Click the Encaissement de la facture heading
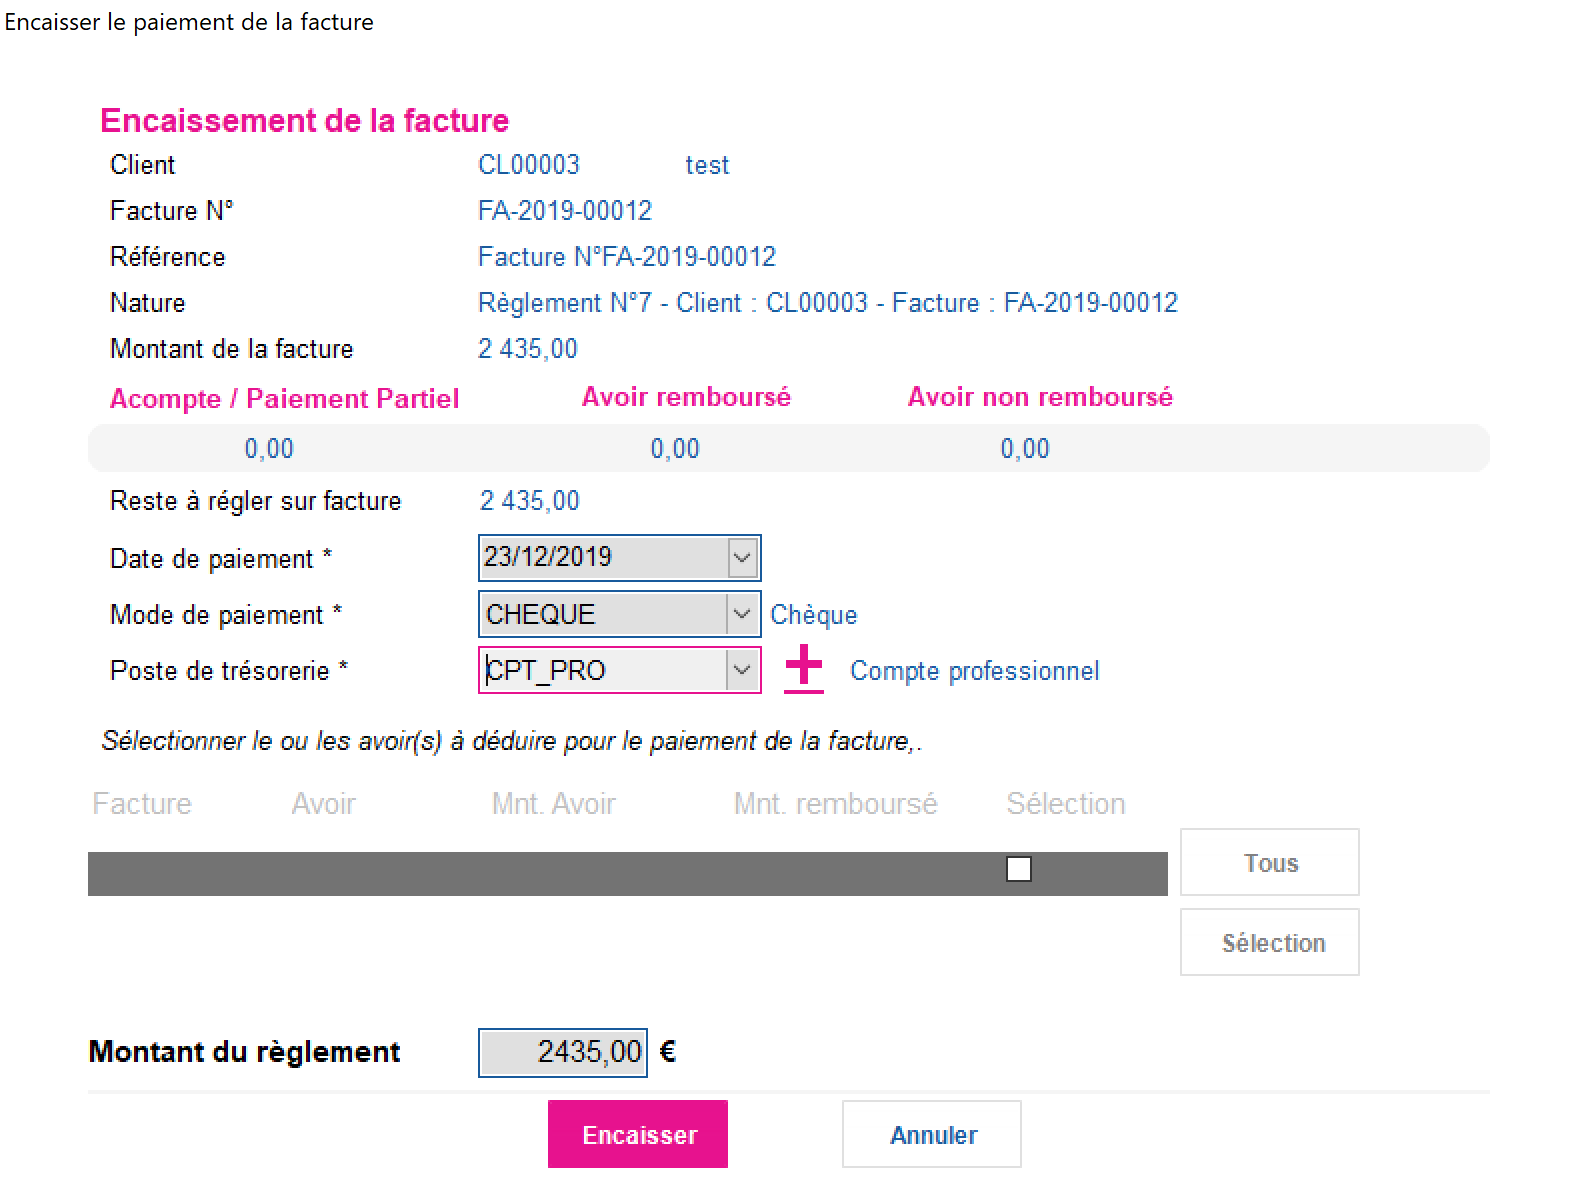Screen dimensions: 1573x1183 pyautogui.click(x=305, y=121)
